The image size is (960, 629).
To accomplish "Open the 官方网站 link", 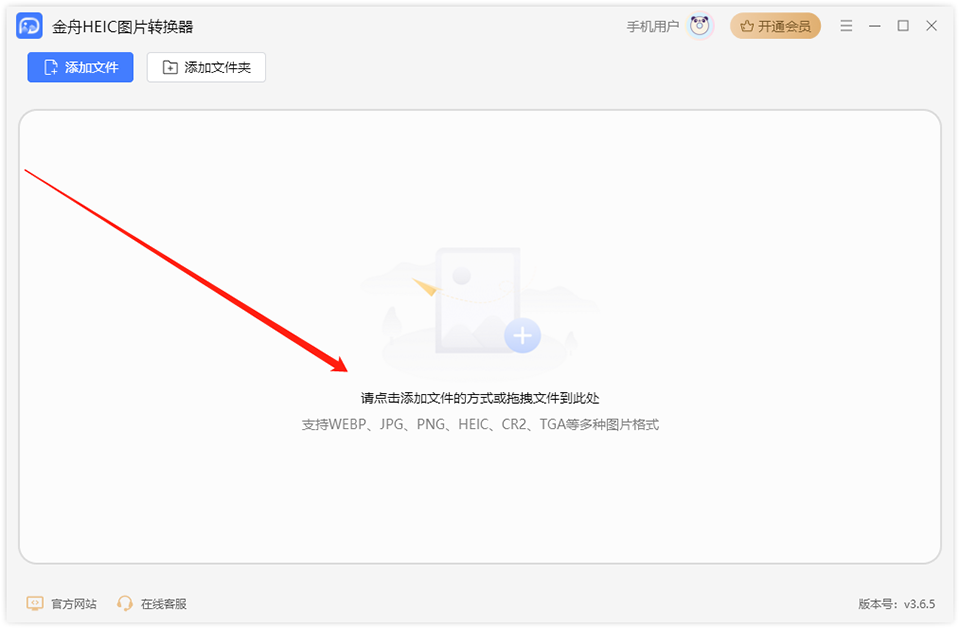I will tap(61, 604).
